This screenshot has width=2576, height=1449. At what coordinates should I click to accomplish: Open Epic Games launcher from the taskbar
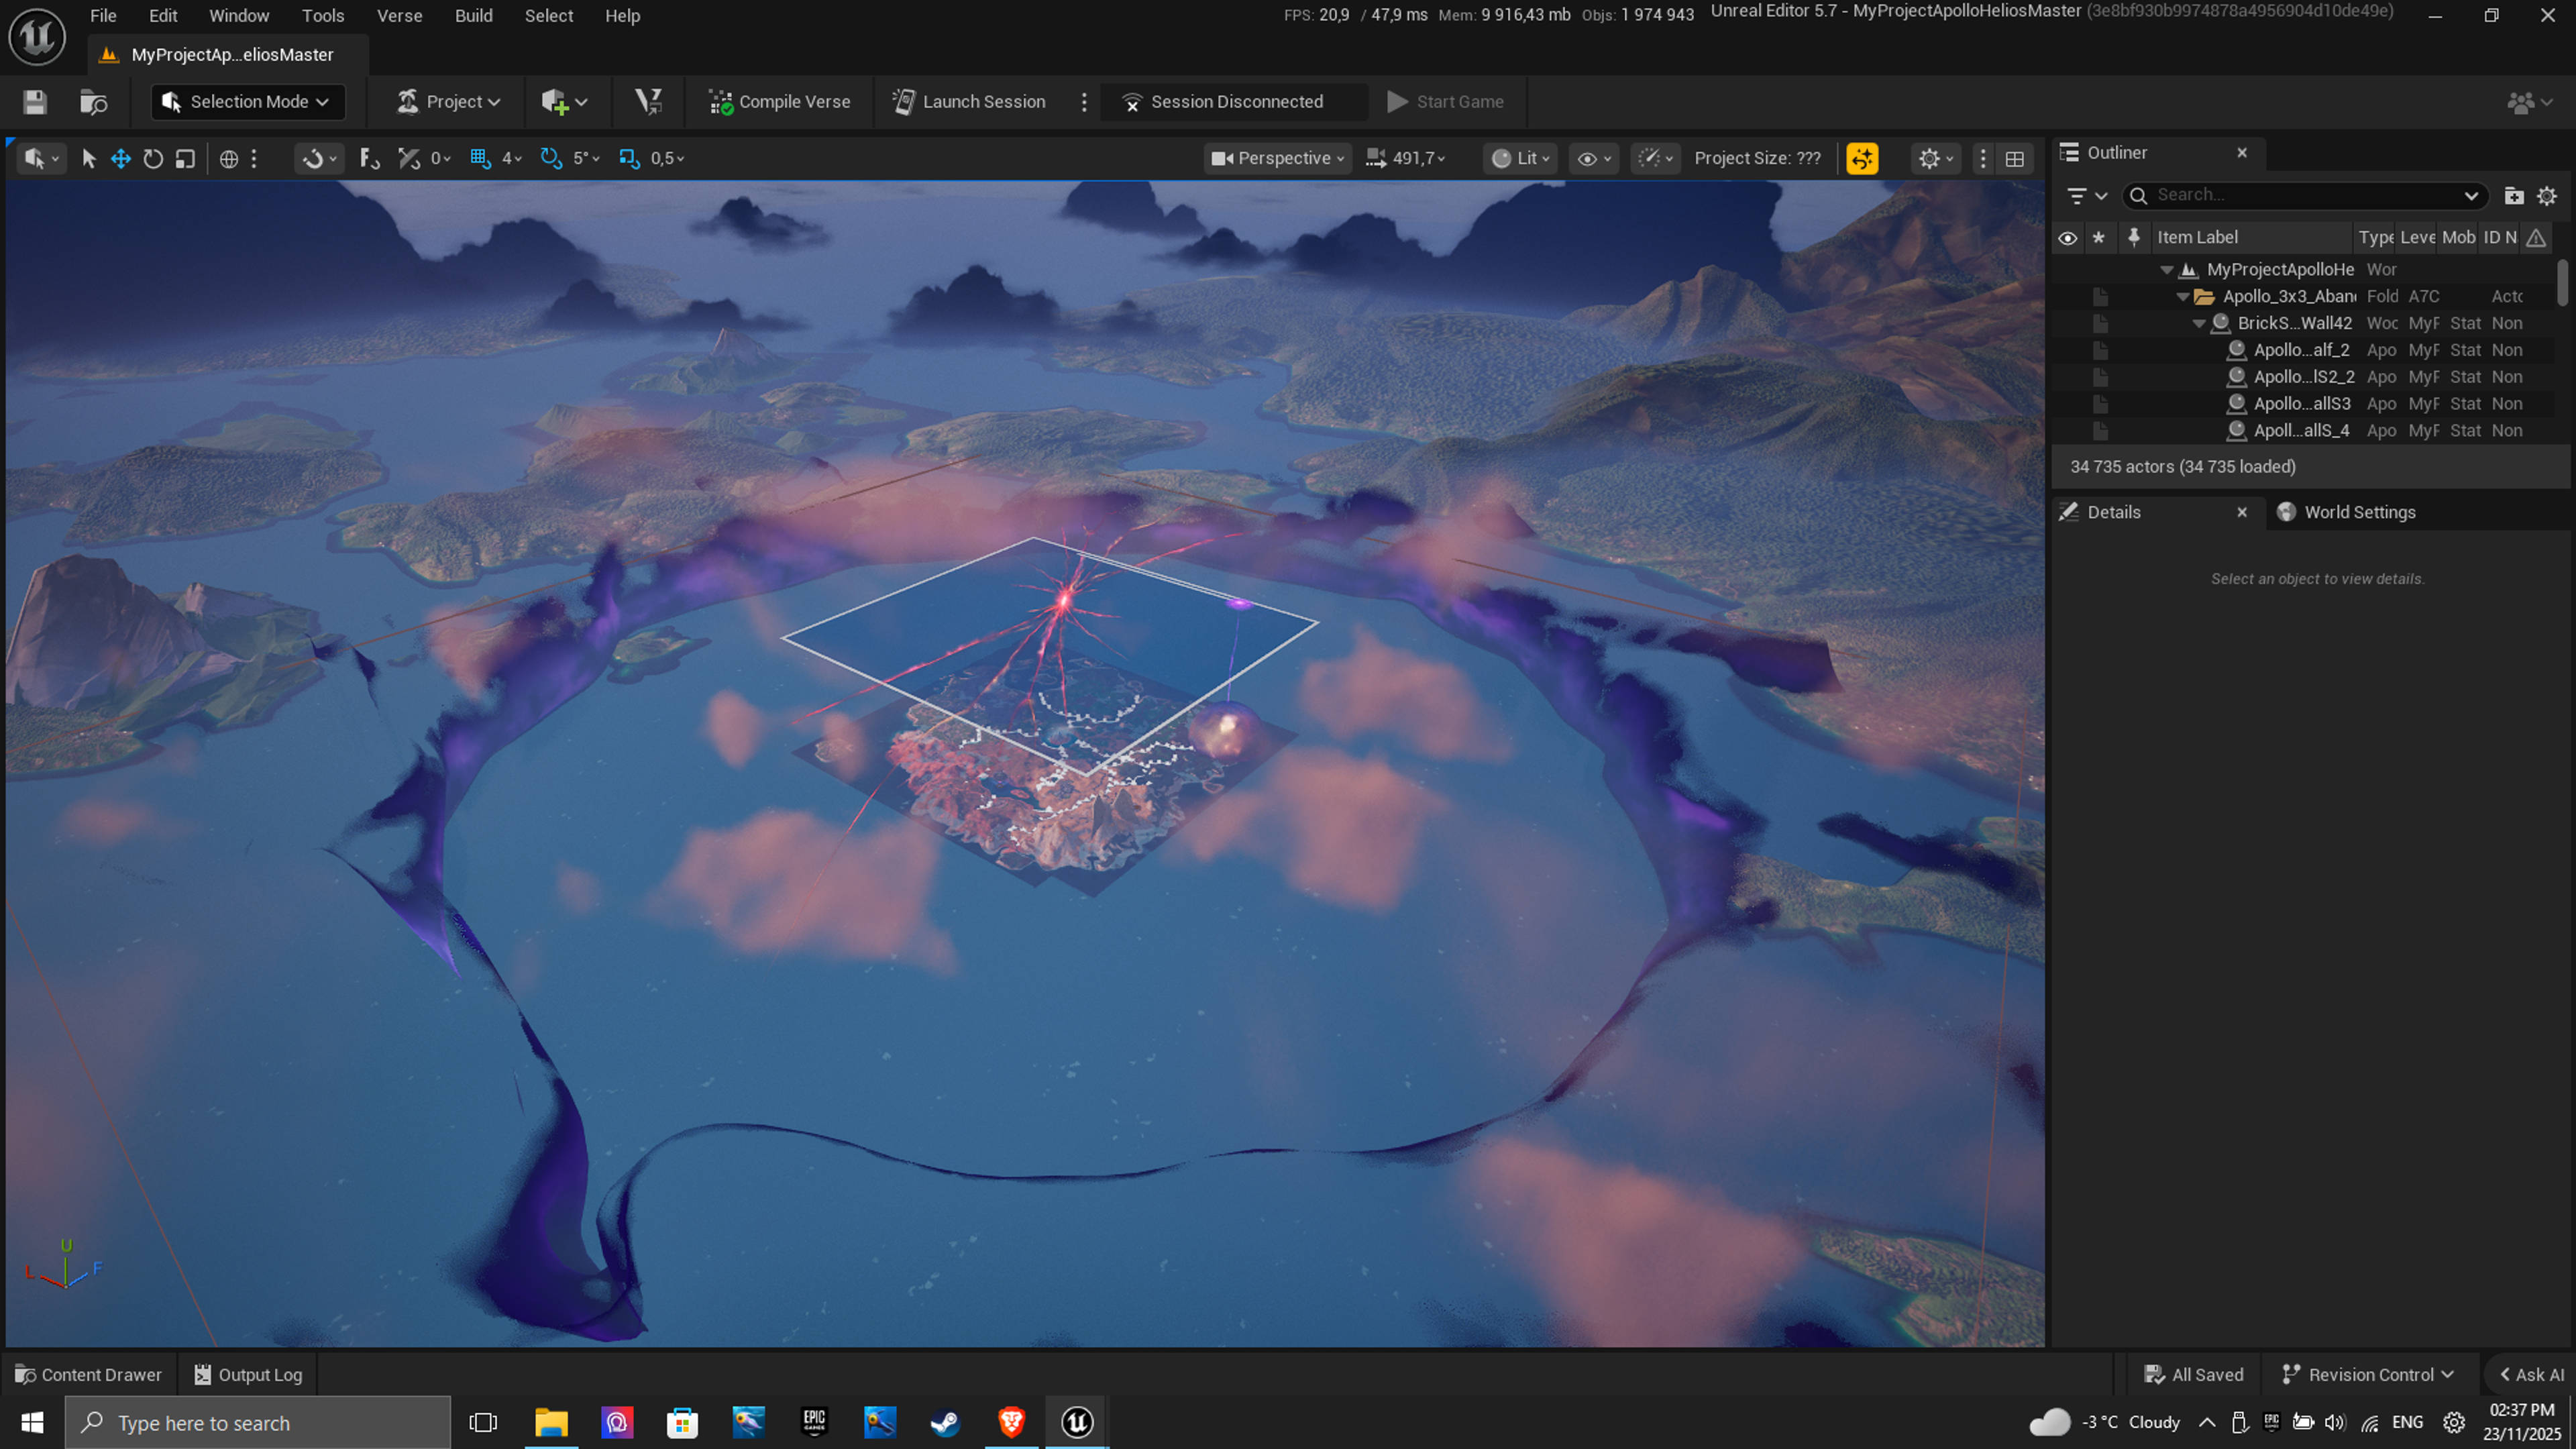click(x=814, y=1422)
